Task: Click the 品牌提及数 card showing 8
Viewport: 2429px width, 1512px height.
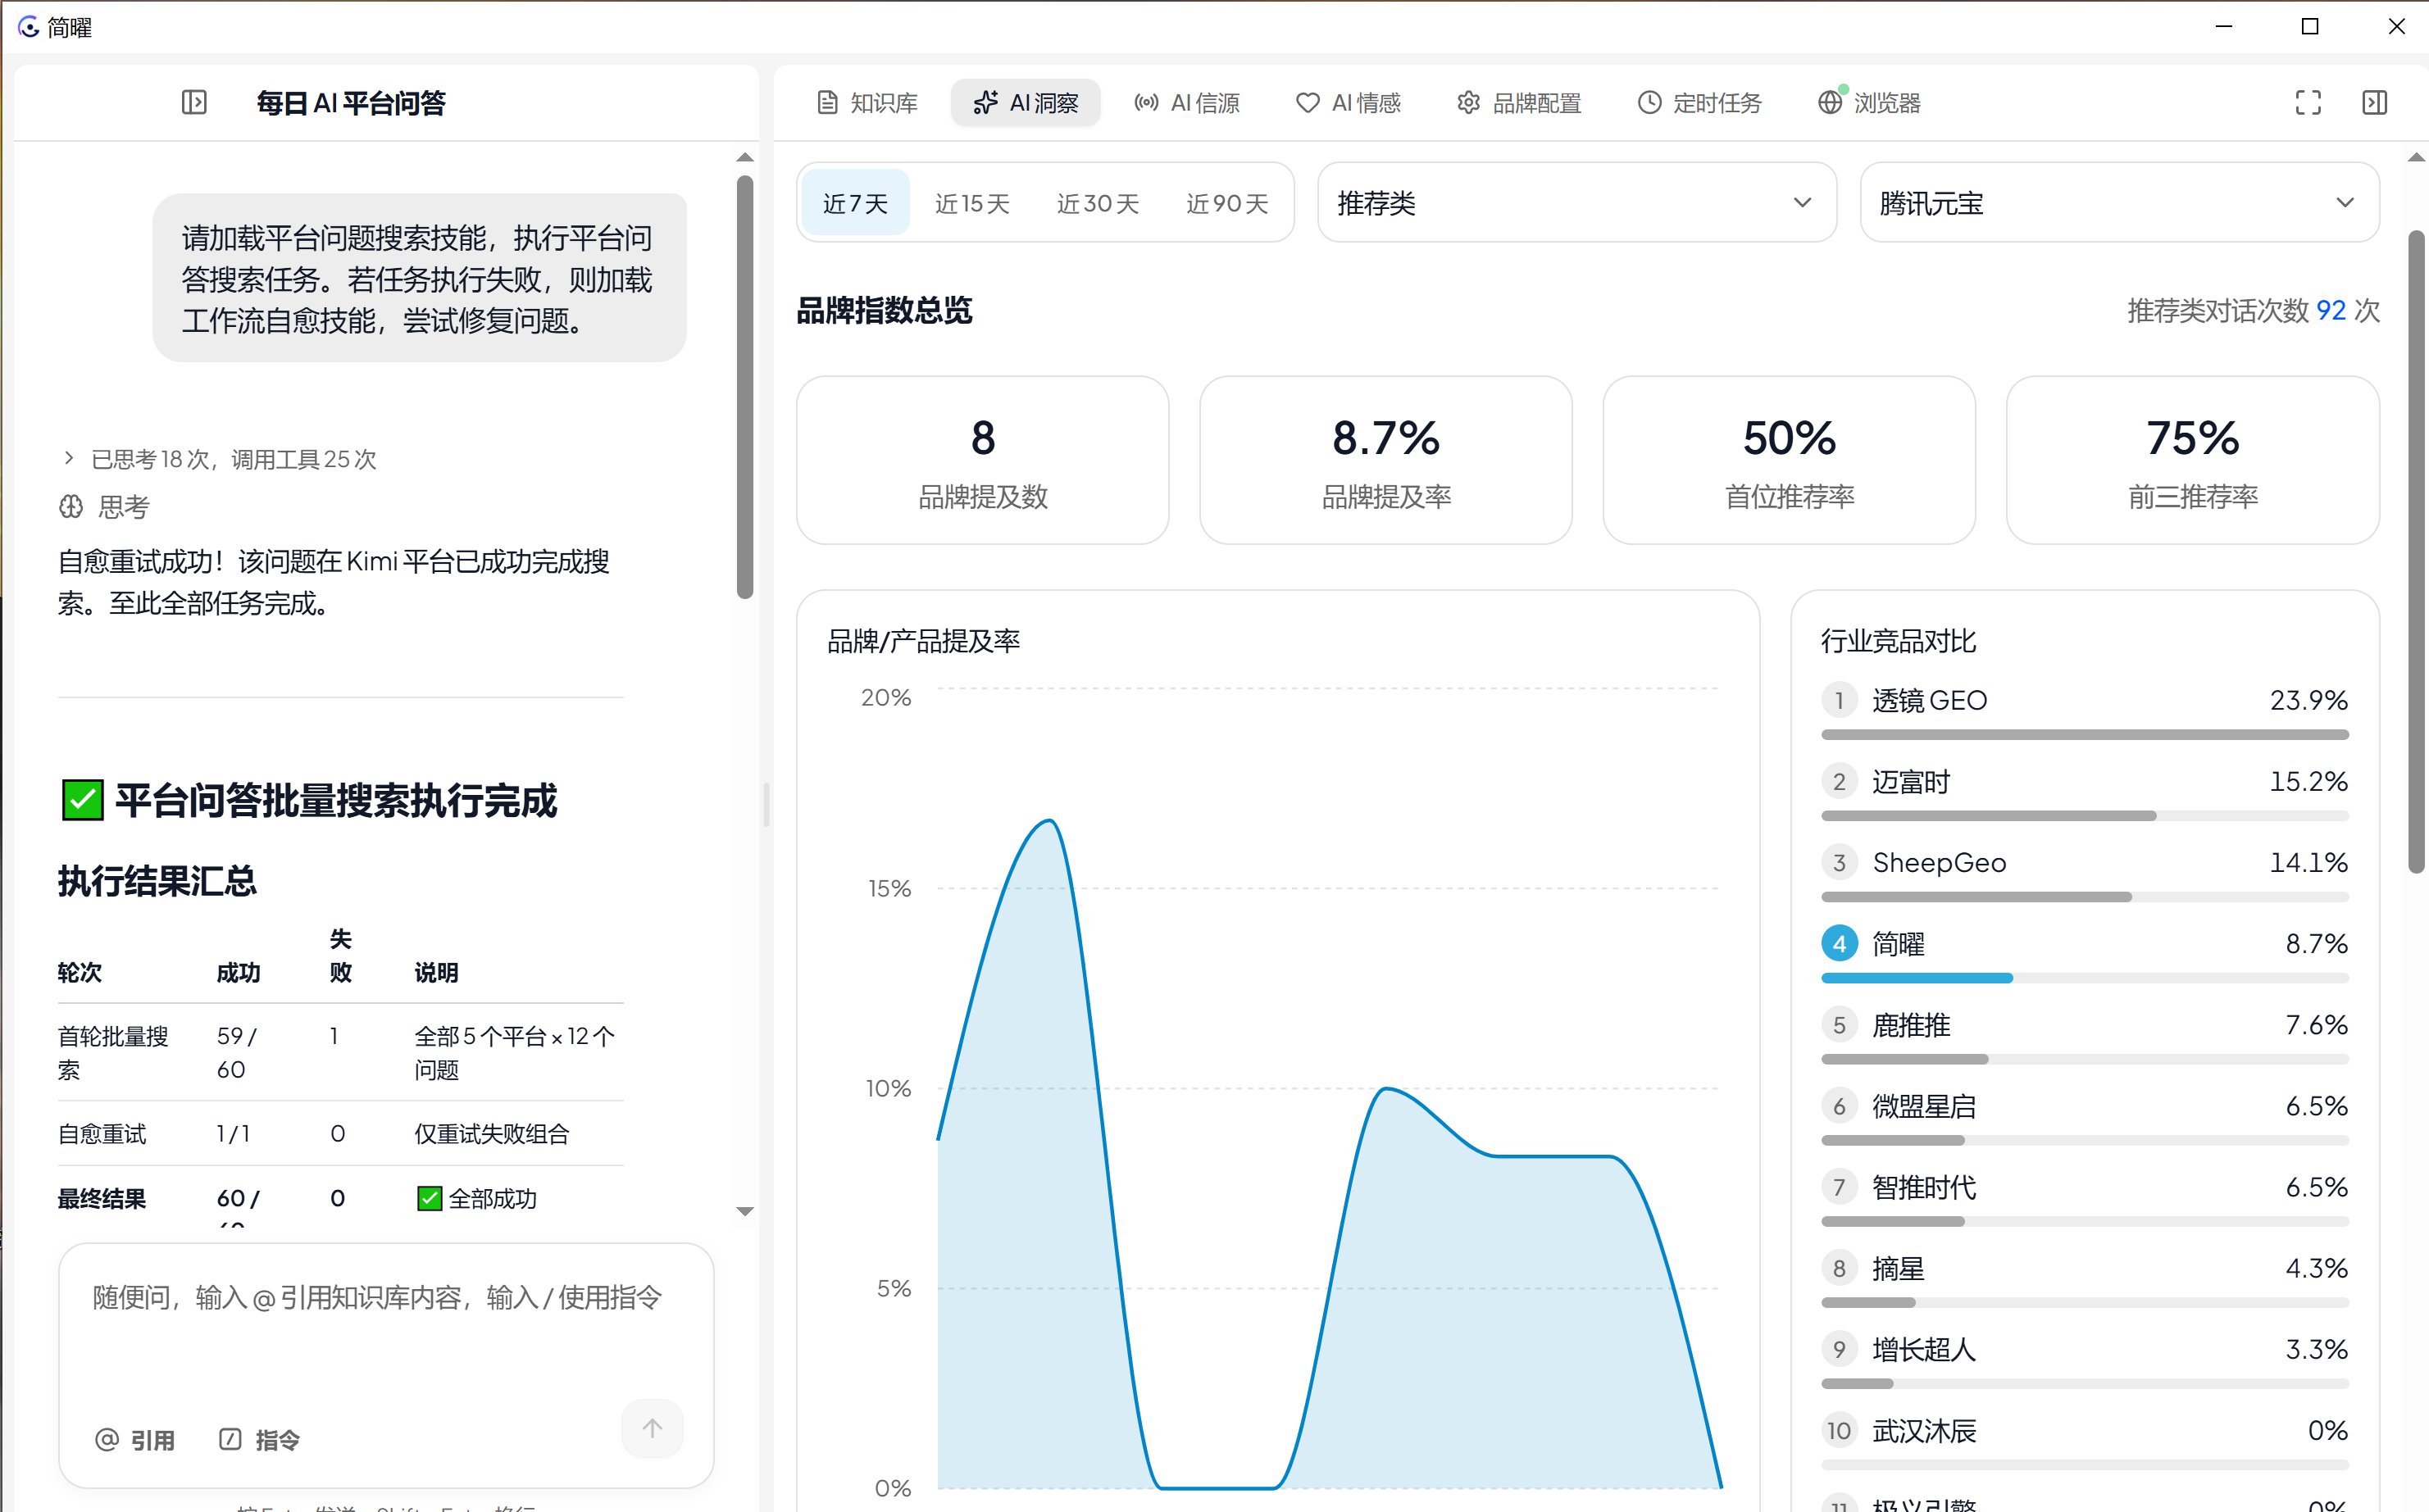Action: pyautogui.click(x=983, y=460)
